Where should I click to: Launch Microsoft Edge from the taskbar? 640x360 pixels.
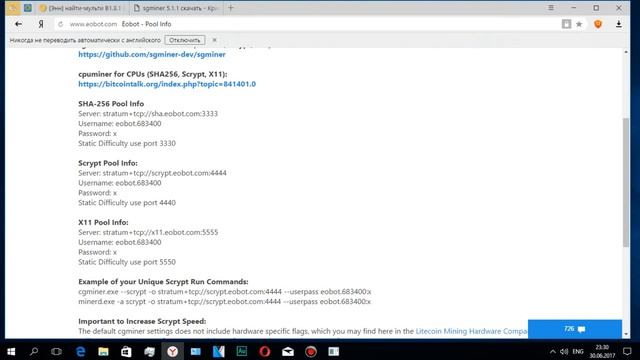(80, 351)
